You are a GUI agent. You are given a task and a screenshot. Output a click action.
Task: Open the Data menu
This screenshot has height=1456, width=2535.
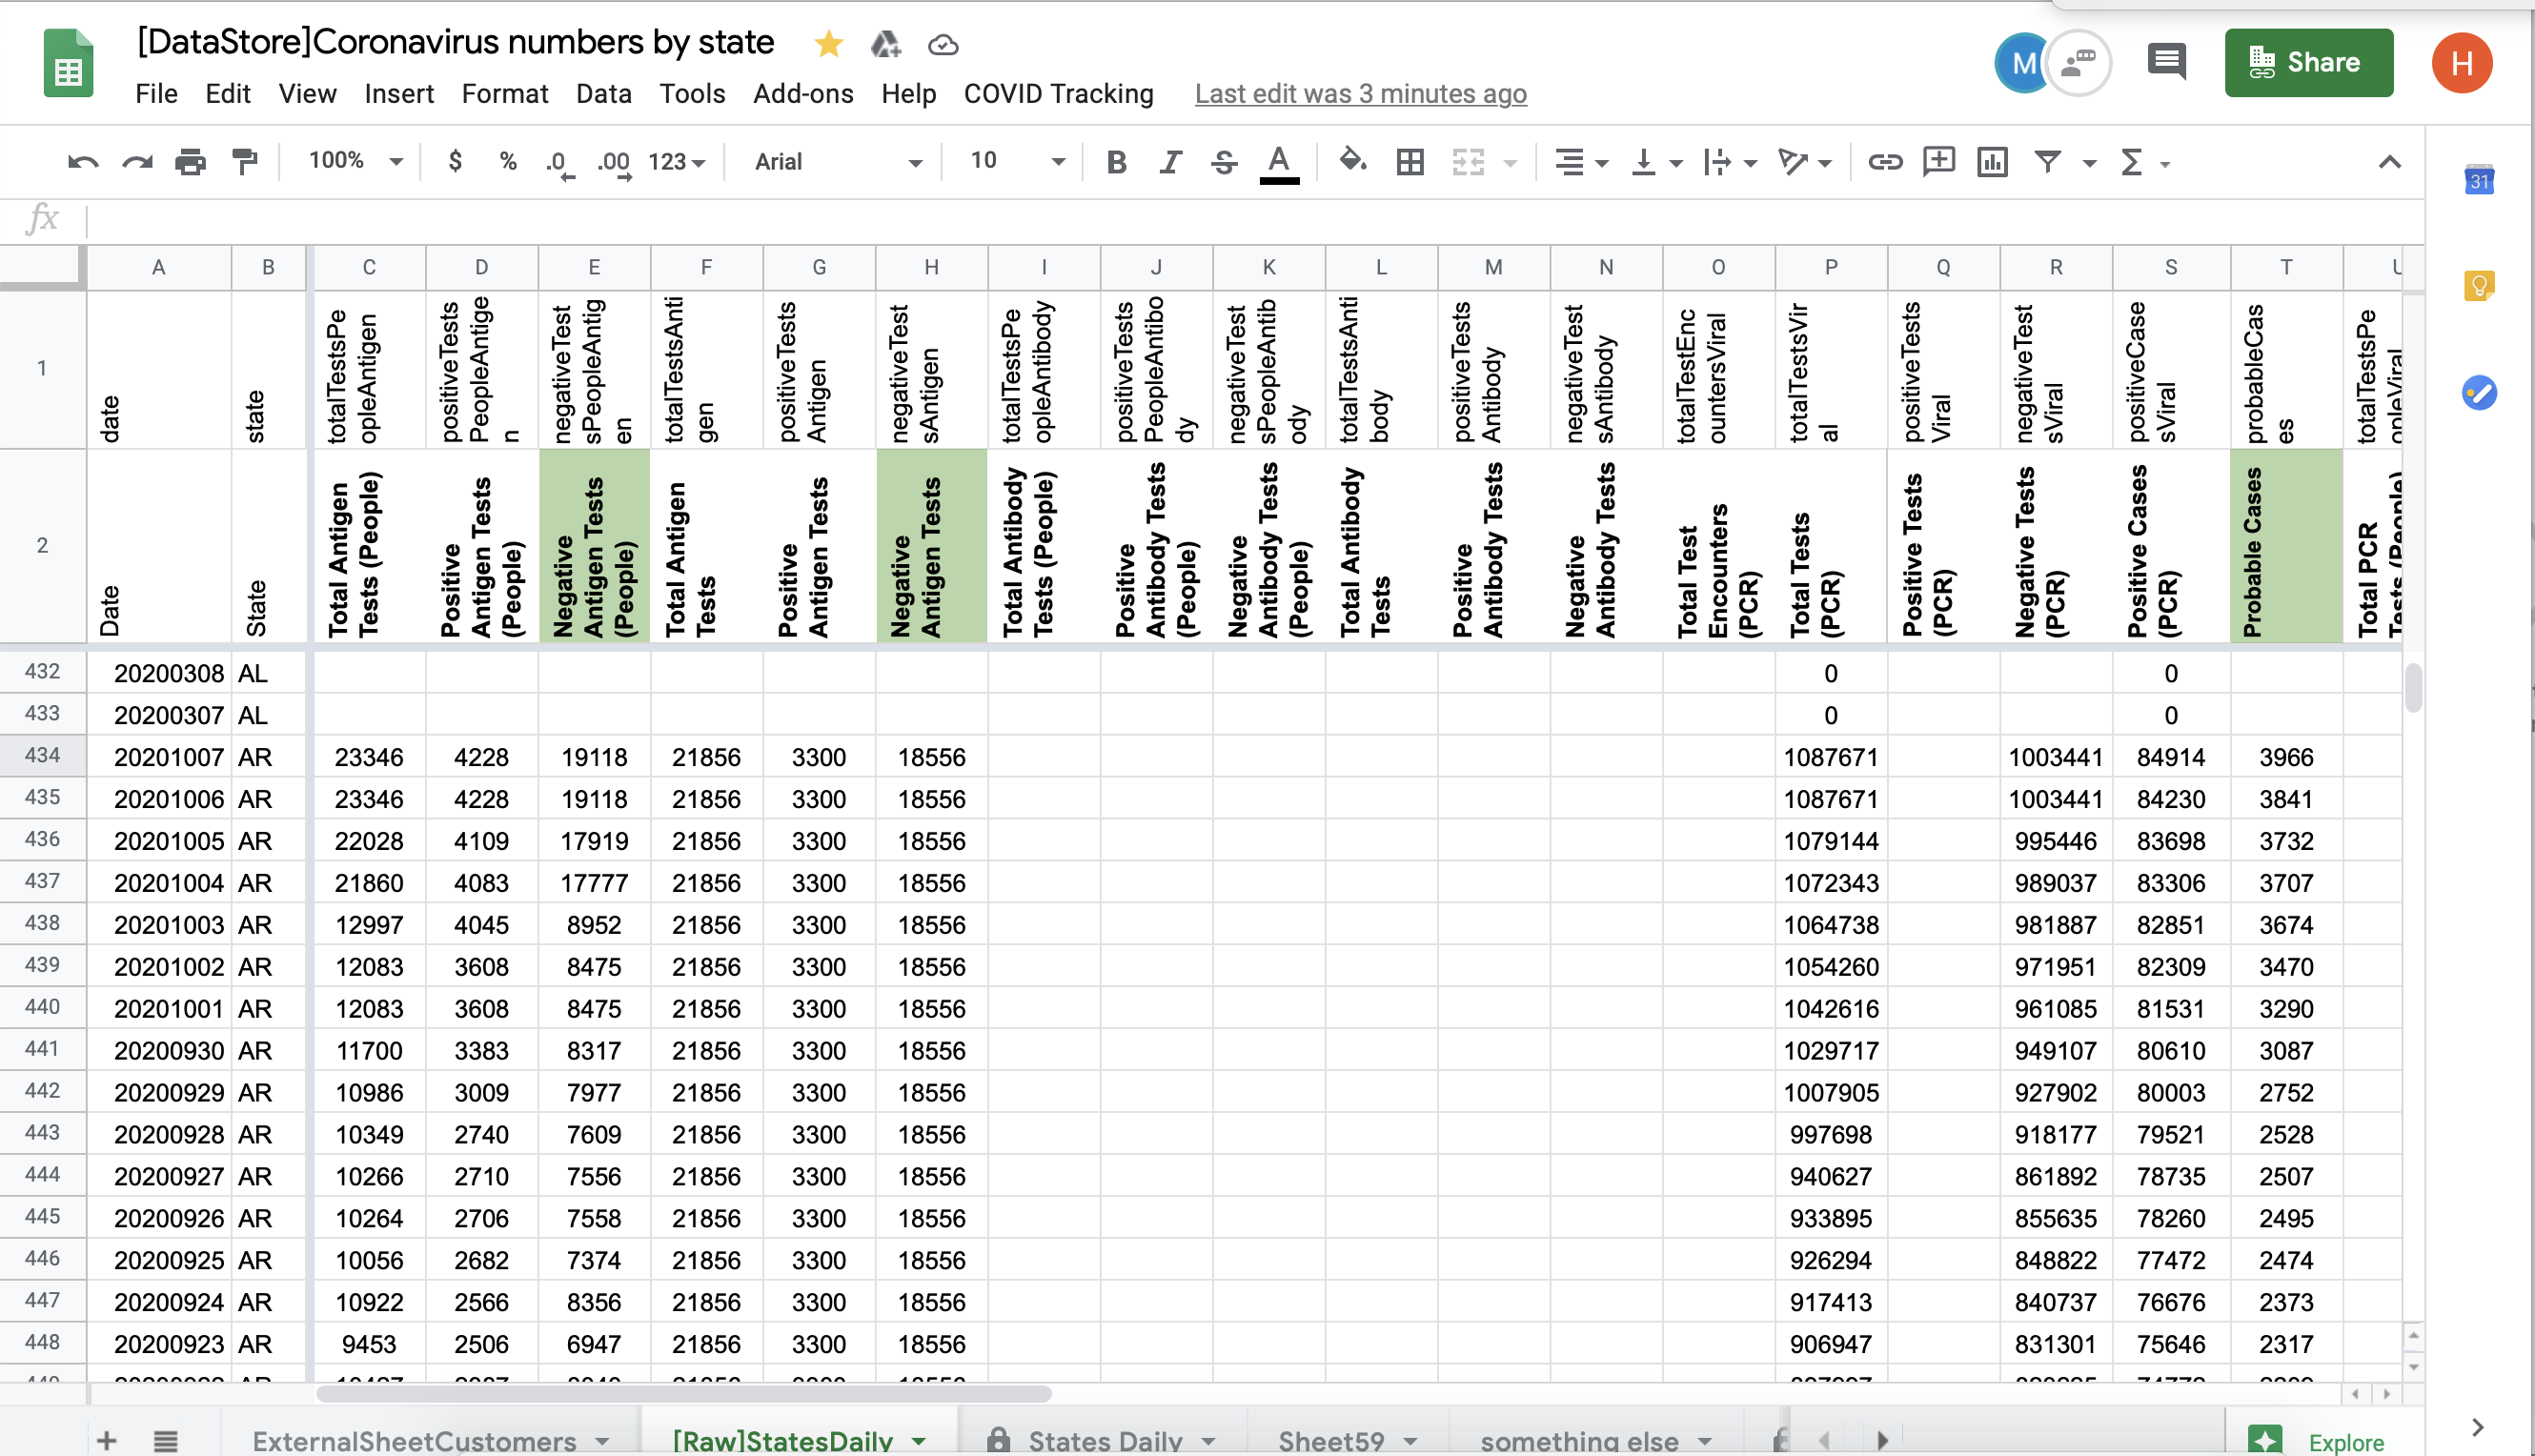tap(604, 94)
